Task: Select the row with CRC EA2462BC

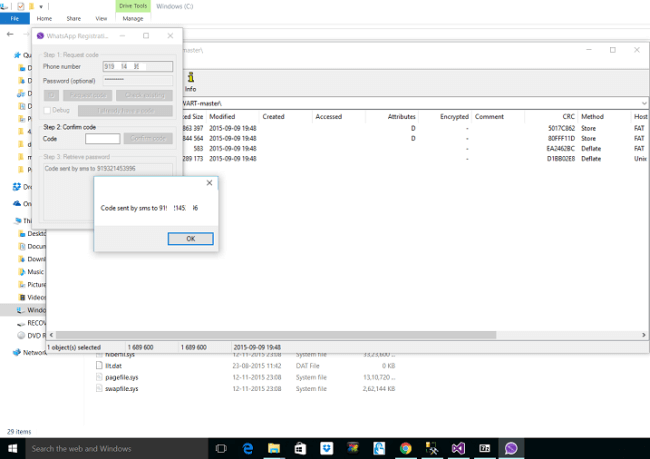Action: click(x=415, y=148)
